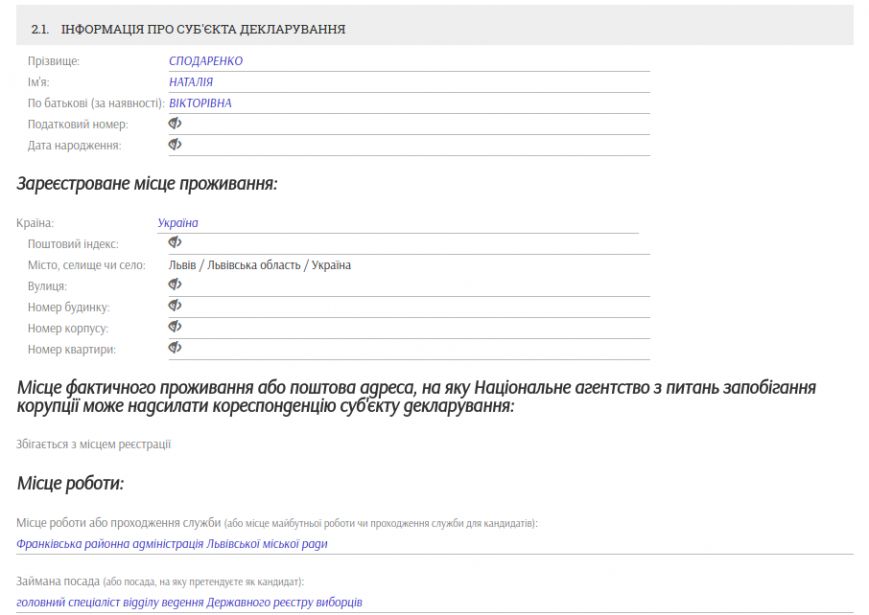Screen dimensions: 869x615
Task: Click heading Місце роботи
Action: 70,483
